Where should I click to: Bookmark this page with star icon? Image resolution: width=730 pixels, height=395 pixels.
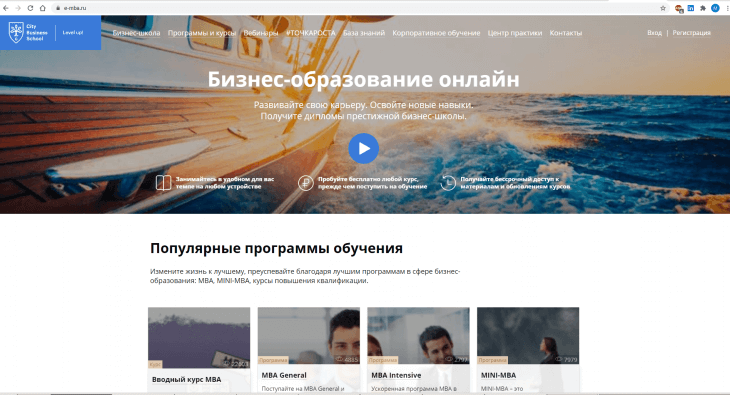coord(663,8)
